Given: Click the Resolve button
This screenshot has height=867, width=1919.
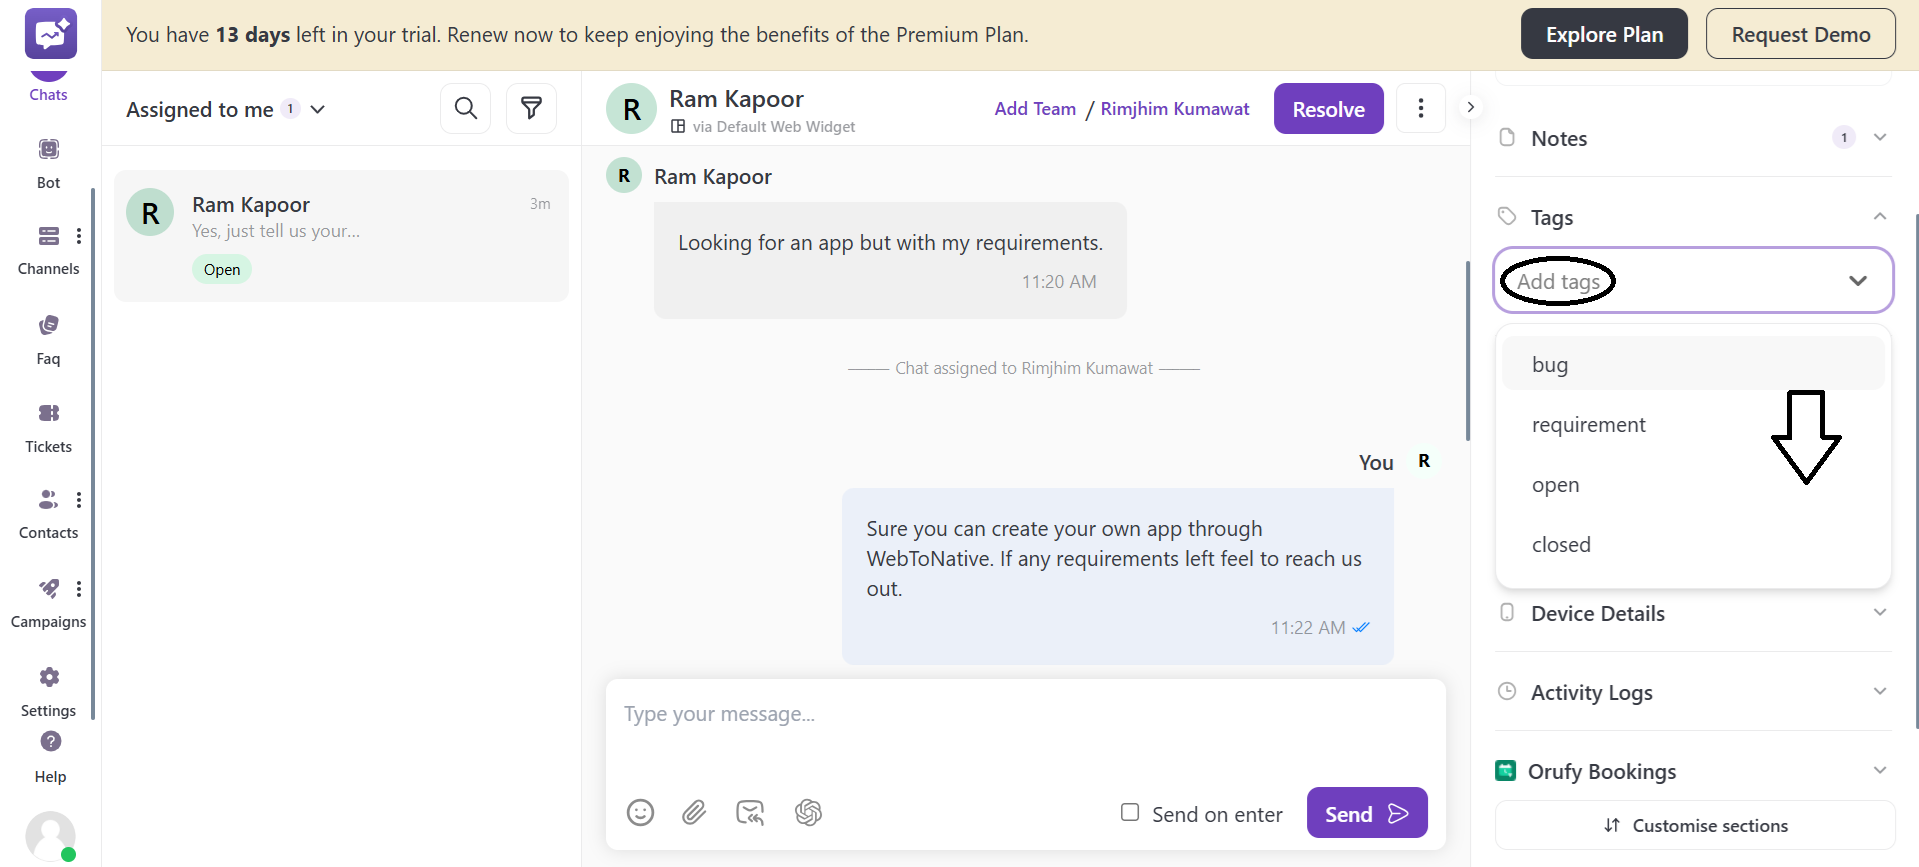Looking at the screenshot, I should click(x=1328, y=109).
